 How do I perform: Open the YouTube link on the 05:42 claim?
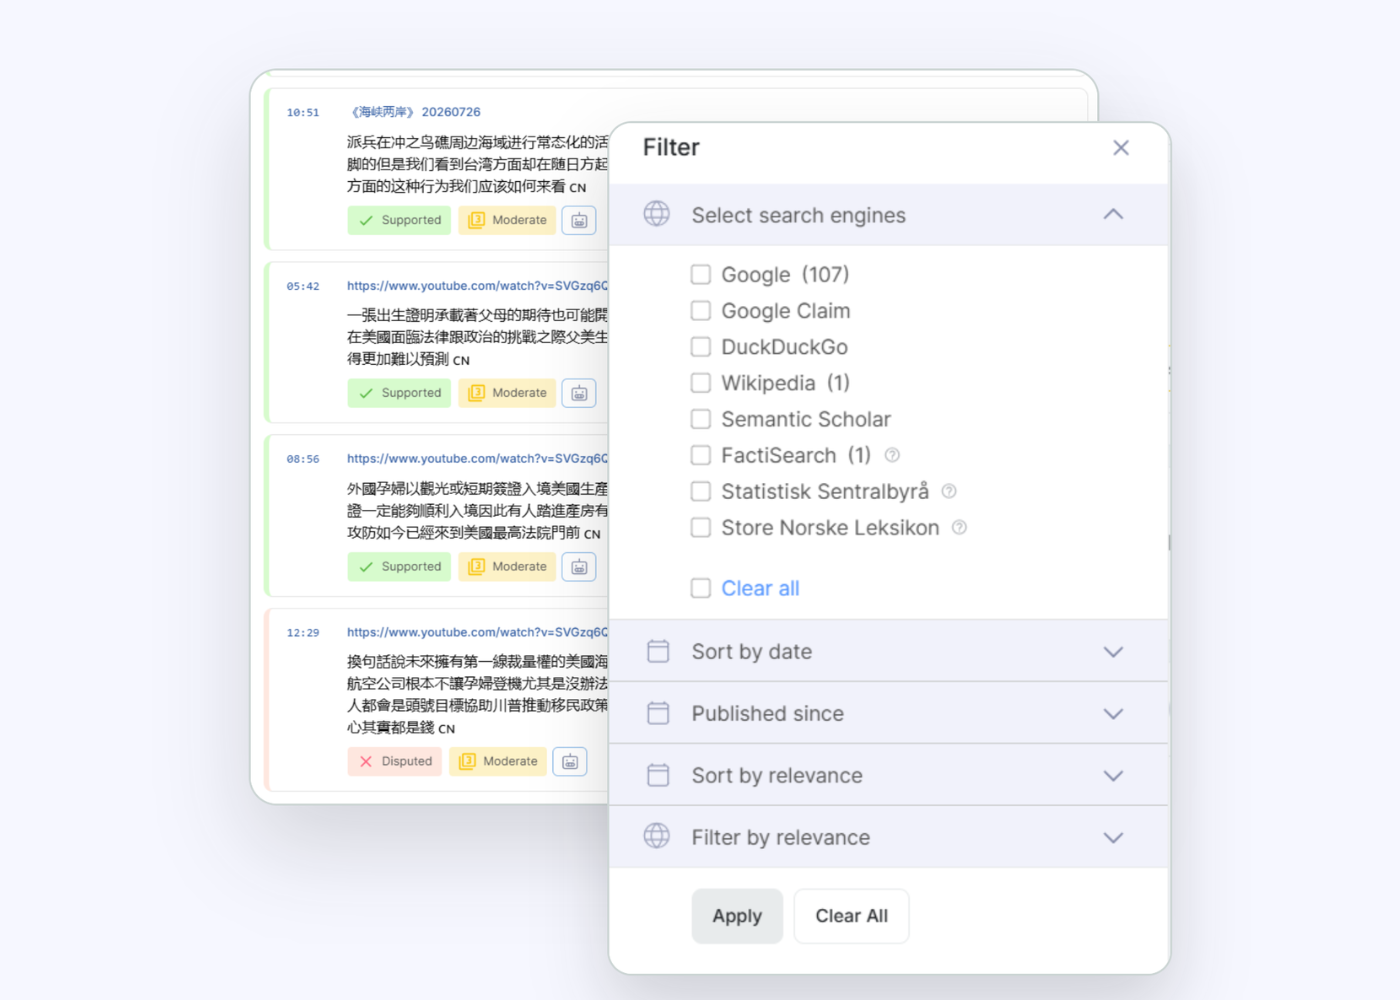477,286
